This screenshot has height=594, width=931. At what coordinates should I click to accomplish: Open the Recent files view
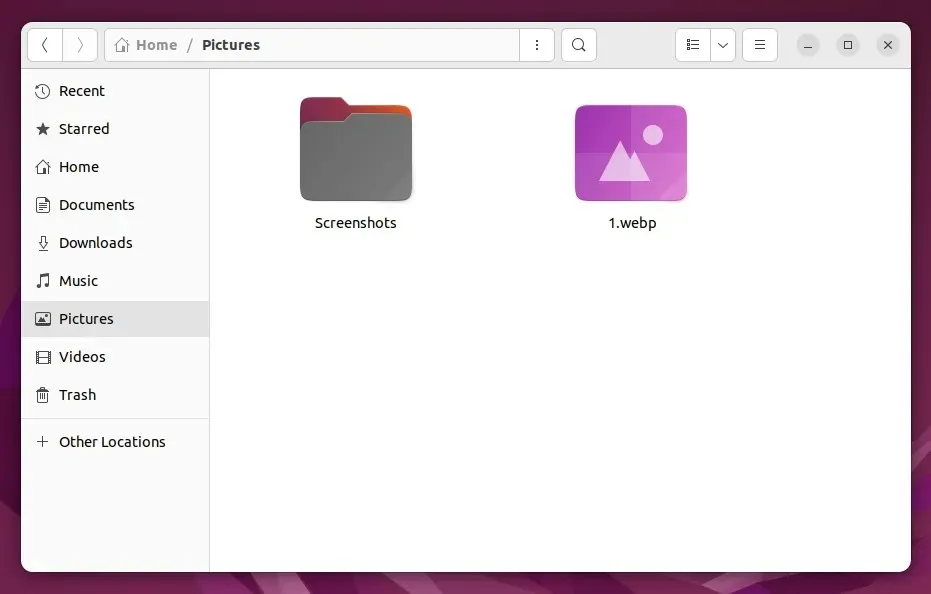[80, 91]
